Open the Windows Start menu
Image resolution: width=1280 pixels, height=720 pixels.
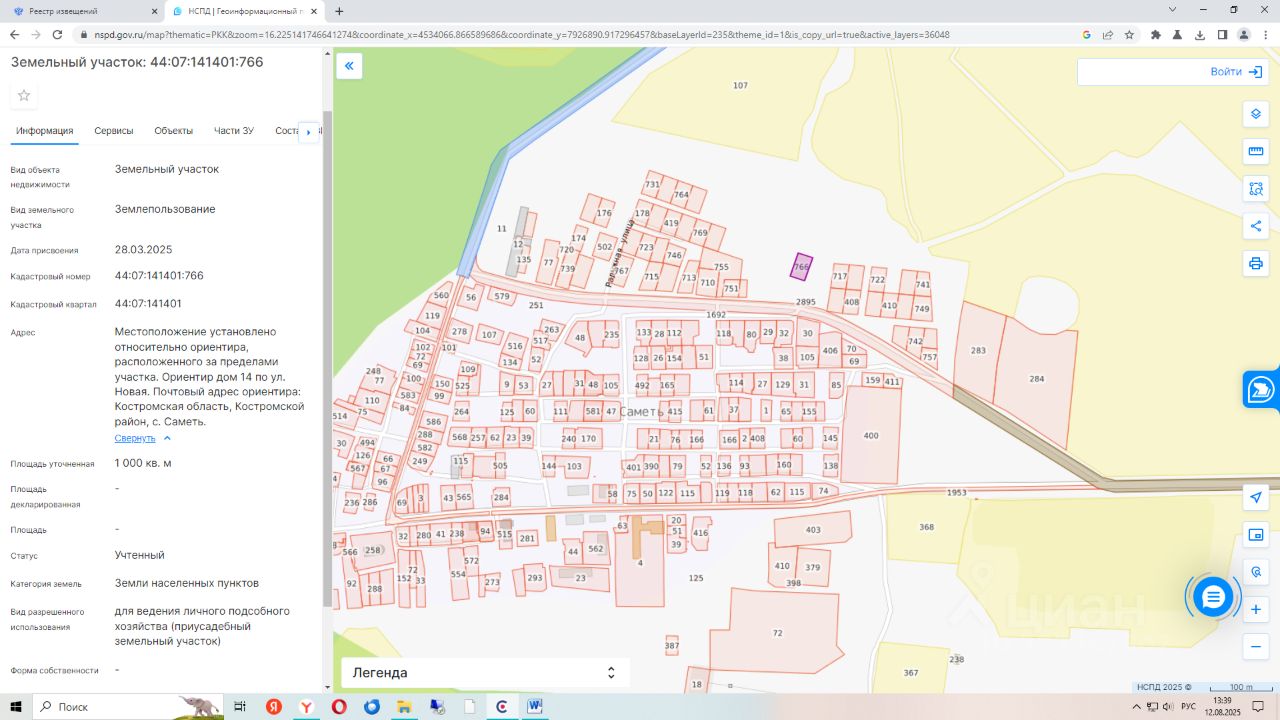point(15,706)
